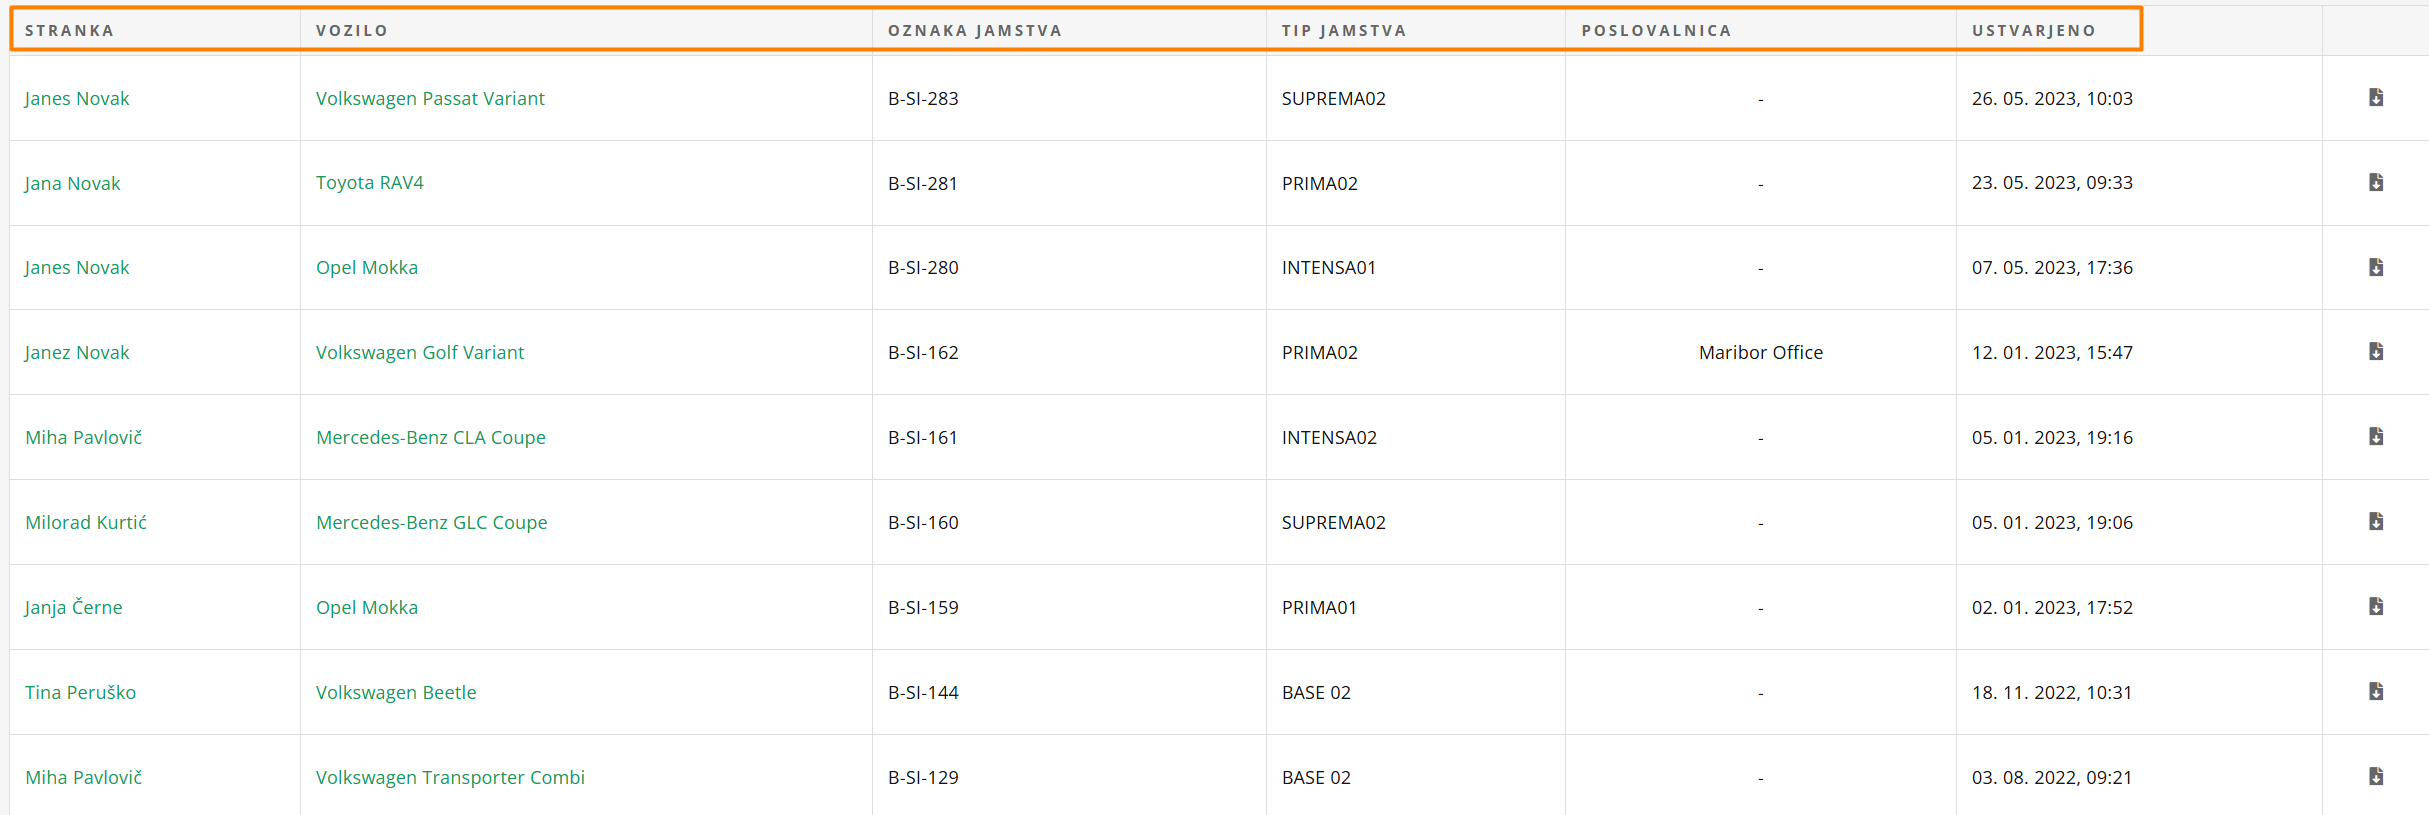Open vehicle Volkswagen Transporter Combi
The width and height of the screenshot is (2429, 815).
450,778
